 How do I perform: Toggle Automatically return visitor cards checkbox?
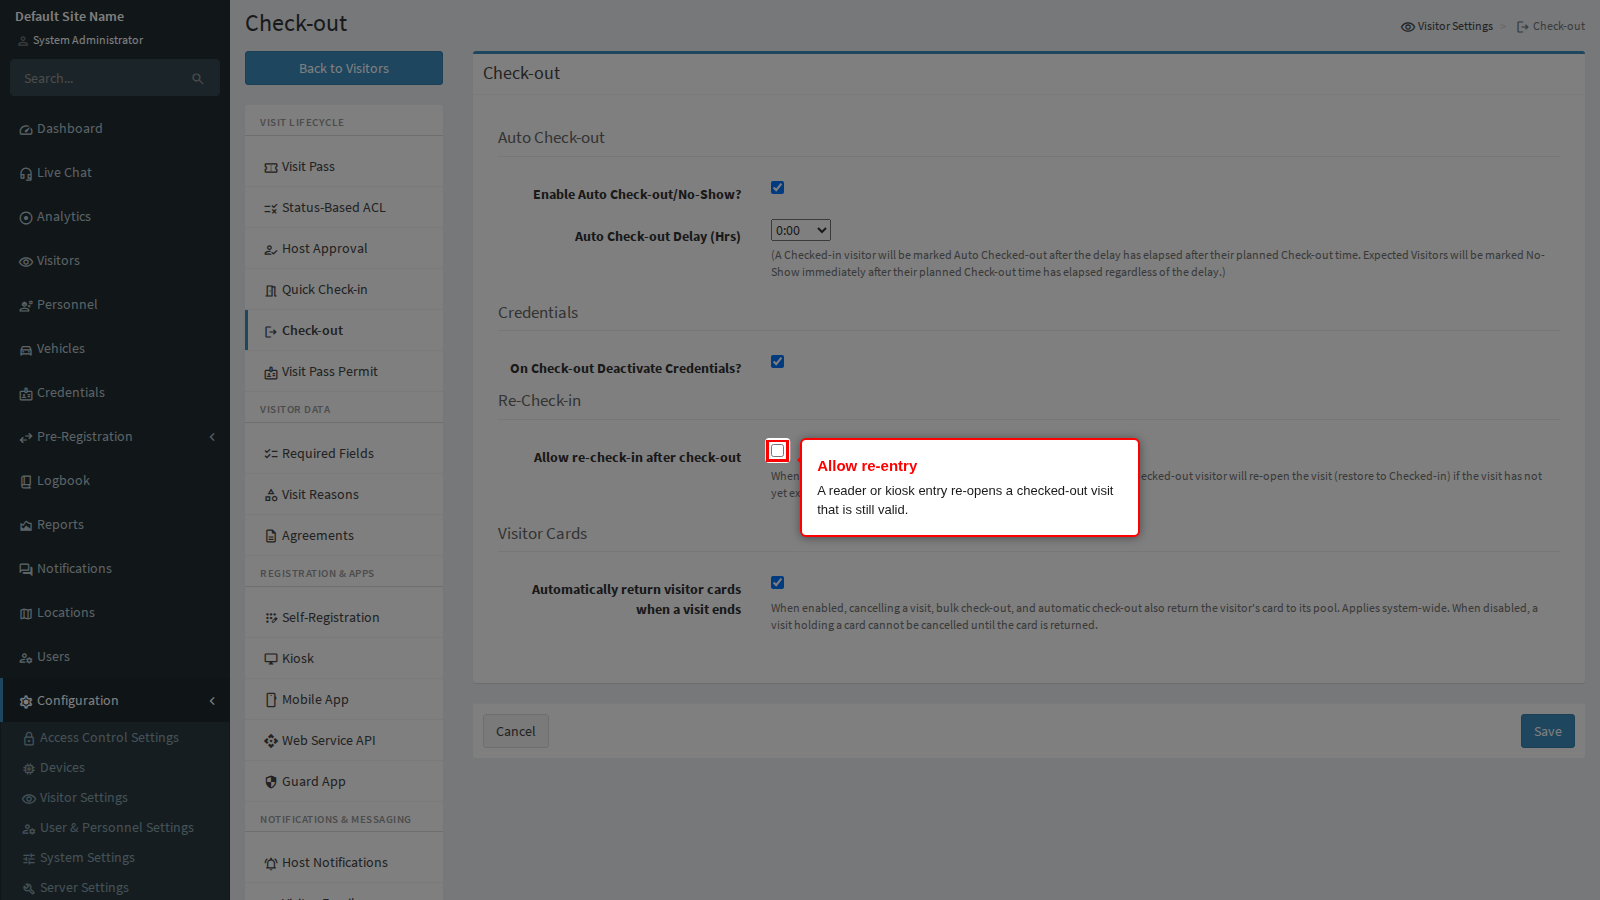click(777, 582)
